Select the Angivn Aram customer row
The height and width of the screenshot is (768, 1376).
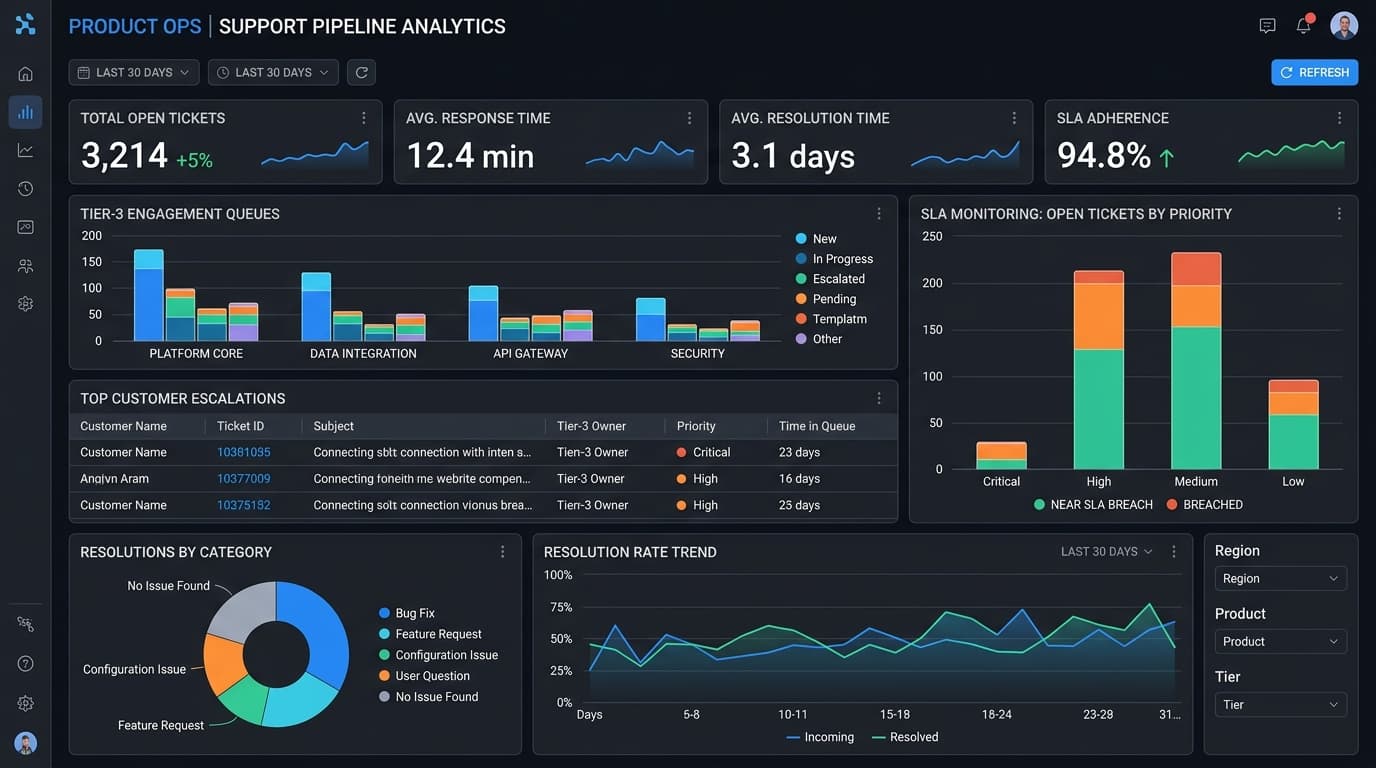(483, 479)
